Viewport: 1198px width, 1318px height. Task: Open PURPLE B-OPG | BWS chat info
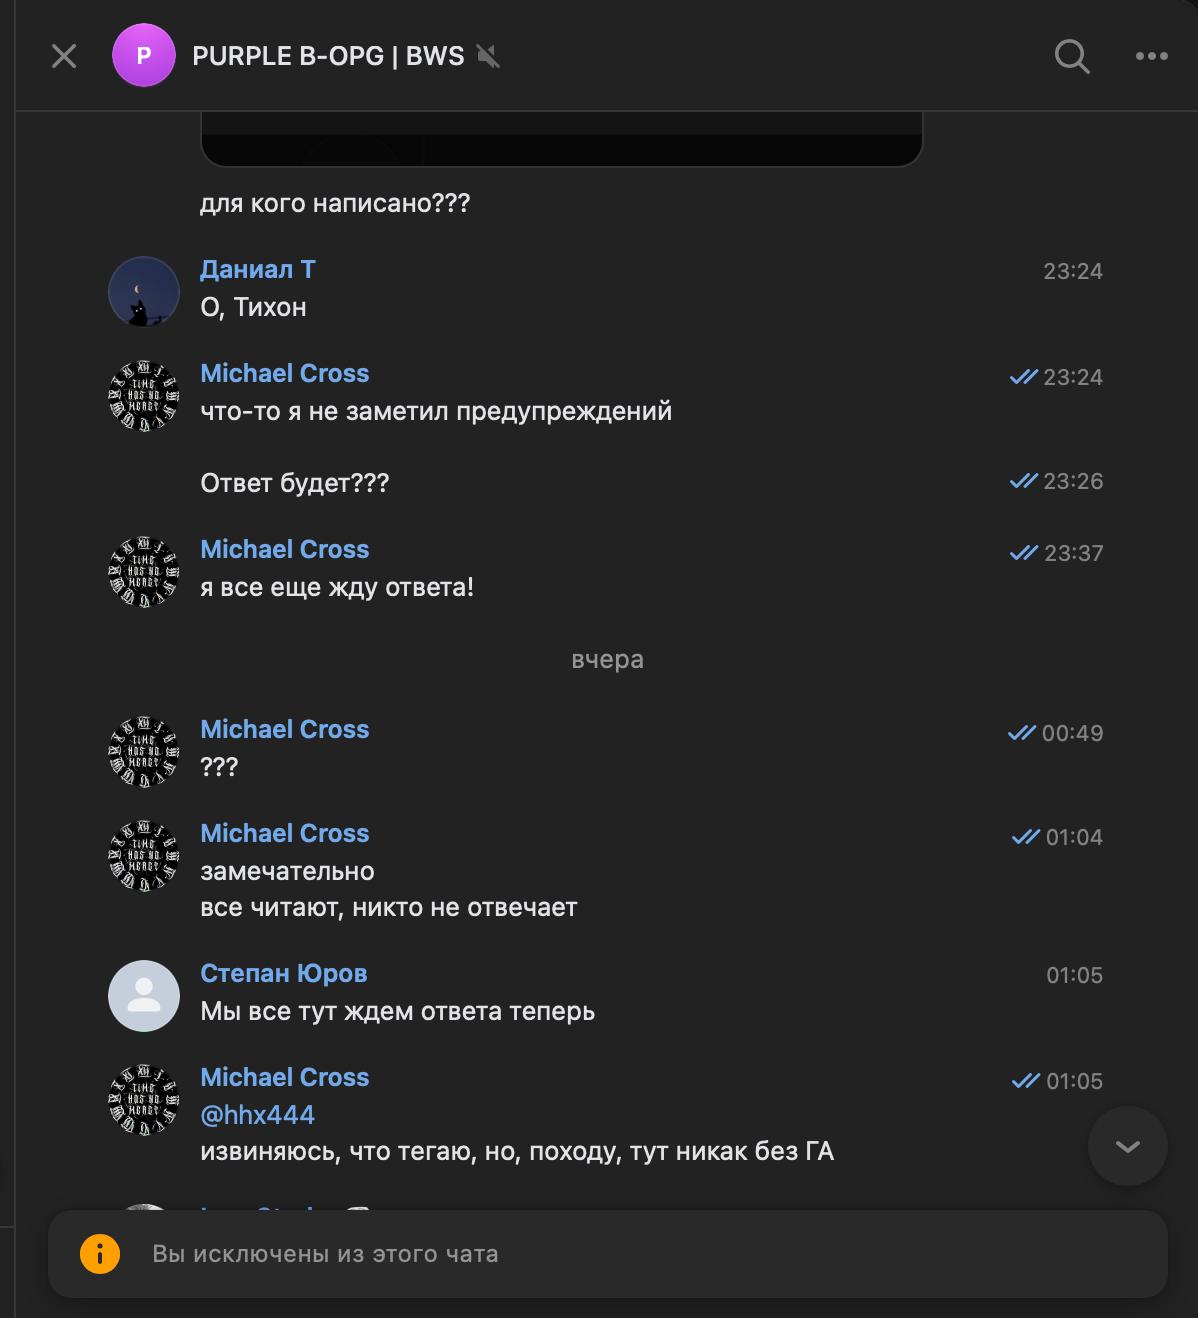[328, 56]
